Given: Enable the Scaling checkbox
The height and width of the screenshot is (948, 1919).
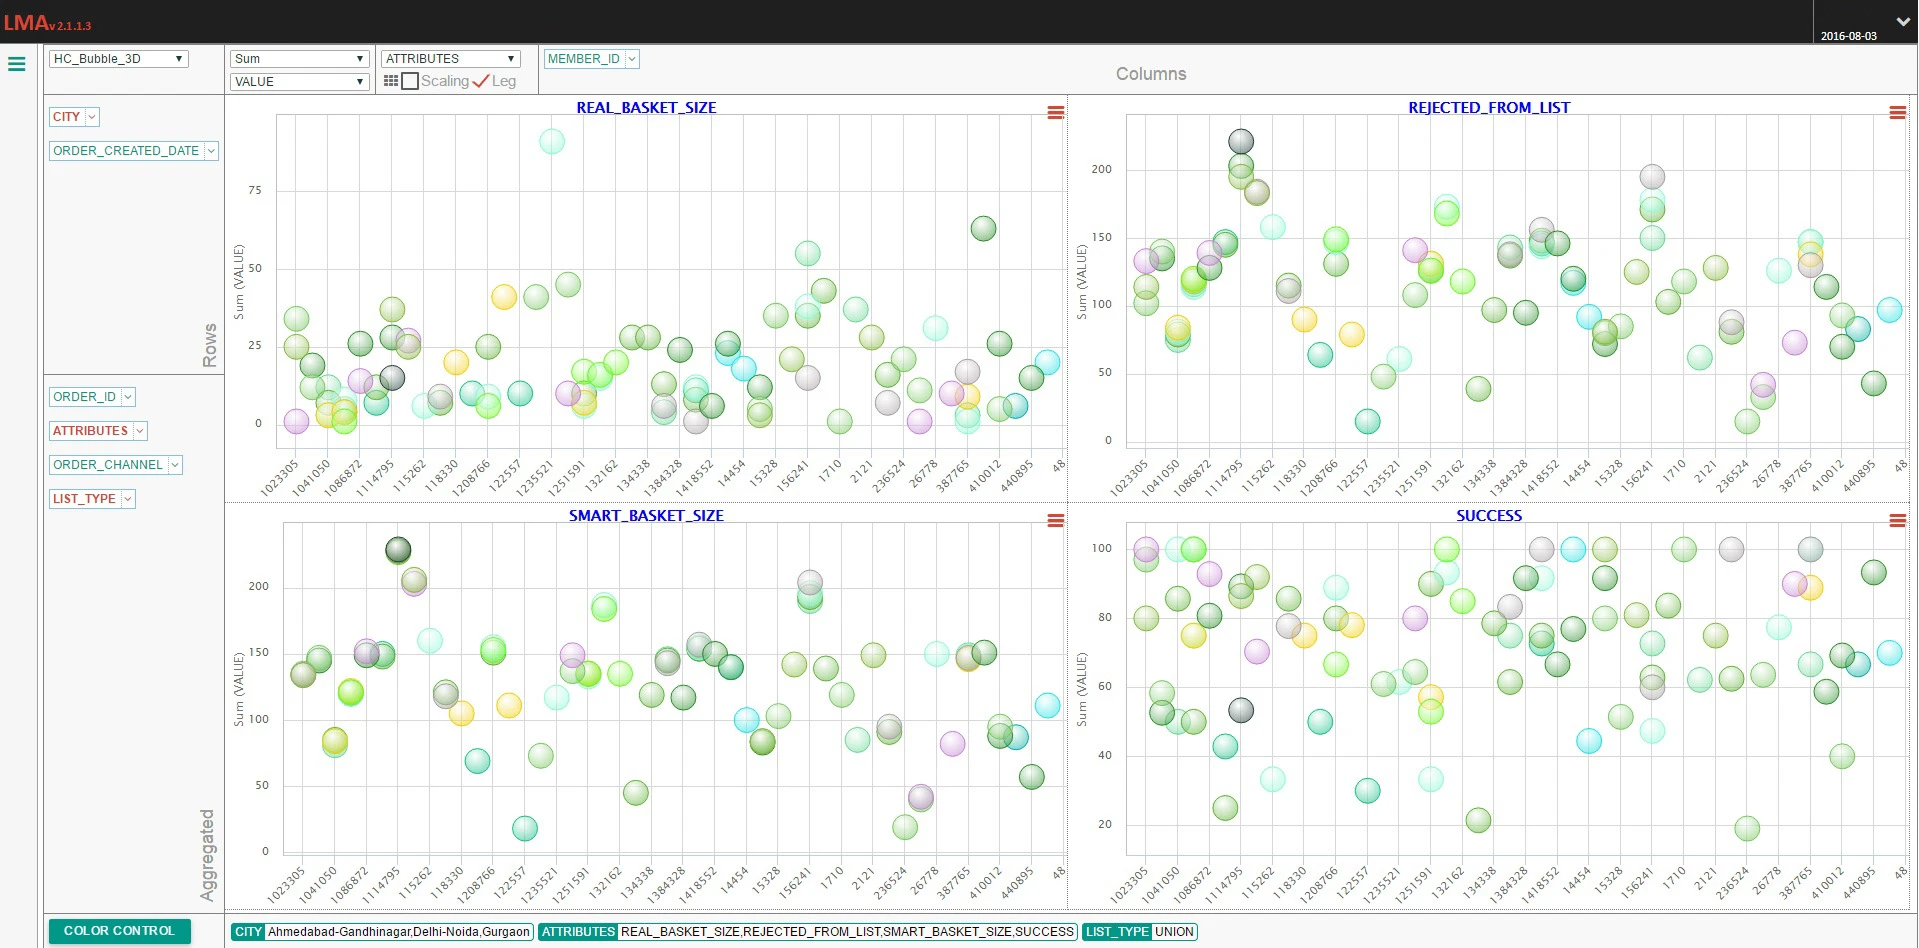Looking at the screenshot, I should coord(410,81).
